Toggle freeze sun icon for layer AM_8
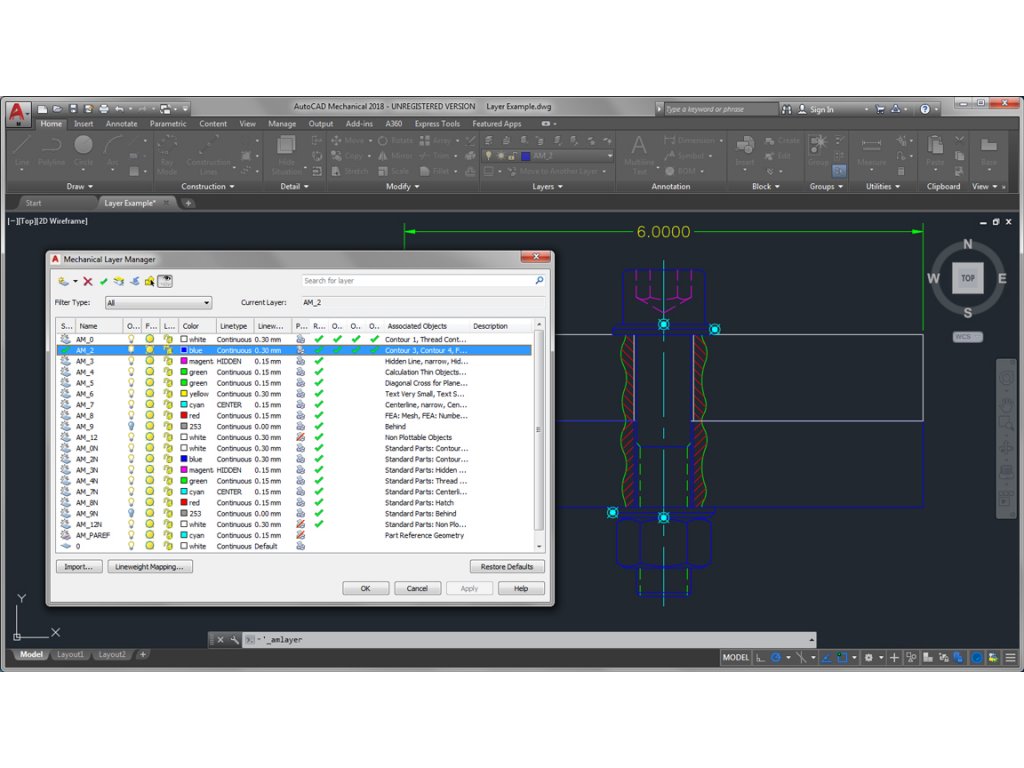This screenshot has width=1024, height=768. 150,416
